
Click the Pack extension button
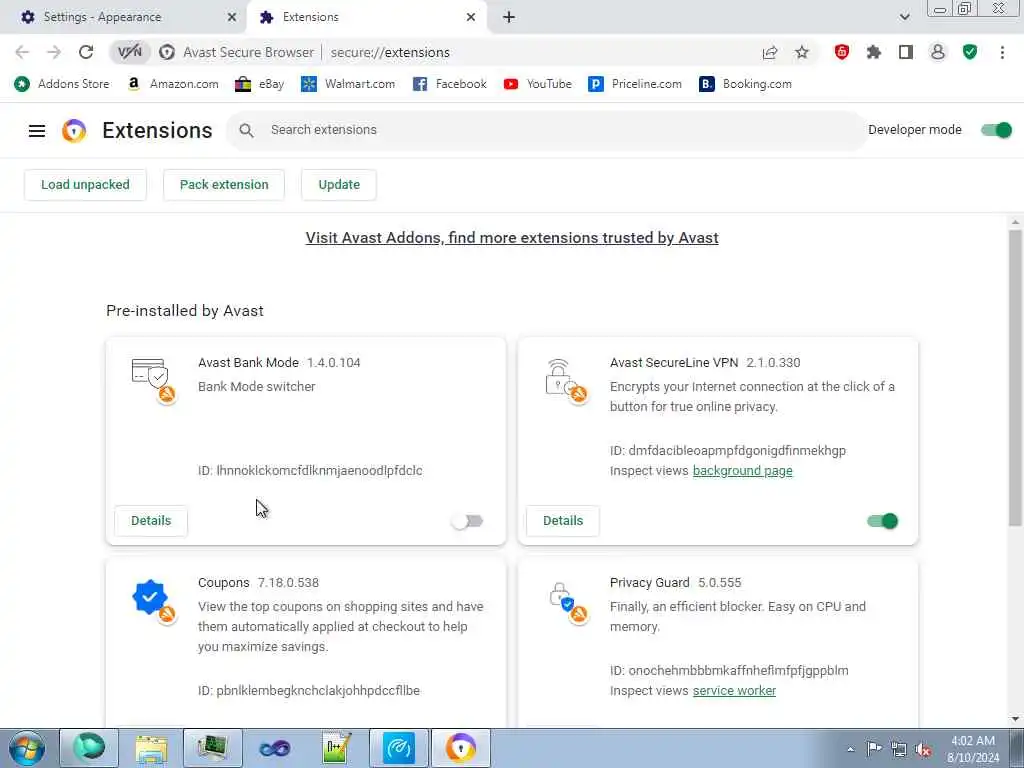point(224,185)
